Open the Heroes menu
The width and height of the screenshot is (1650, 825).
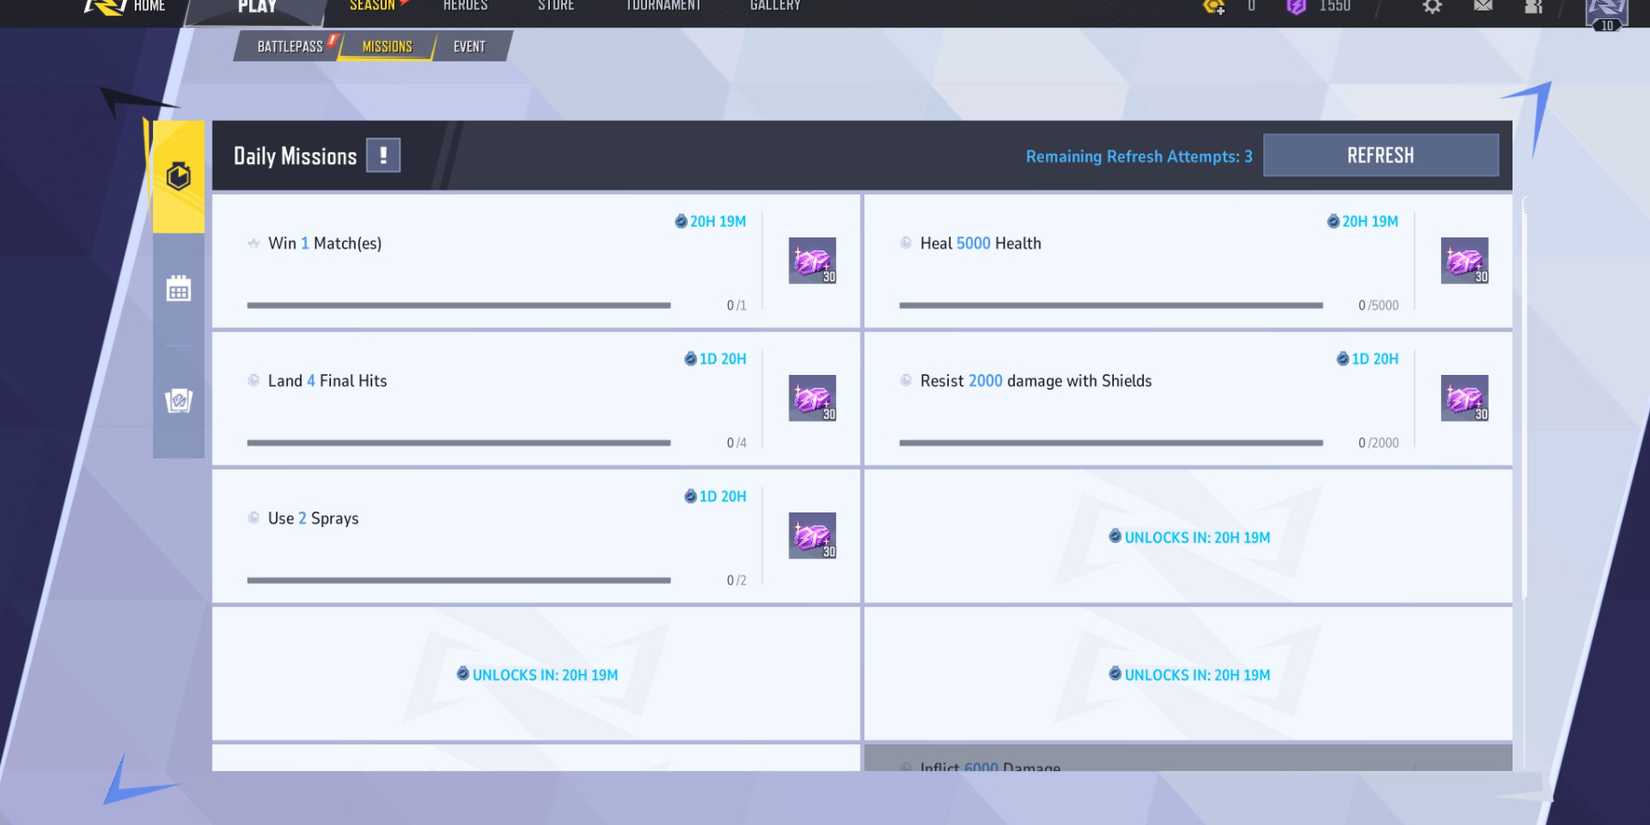pyautogui.click(x=465, y=7)
